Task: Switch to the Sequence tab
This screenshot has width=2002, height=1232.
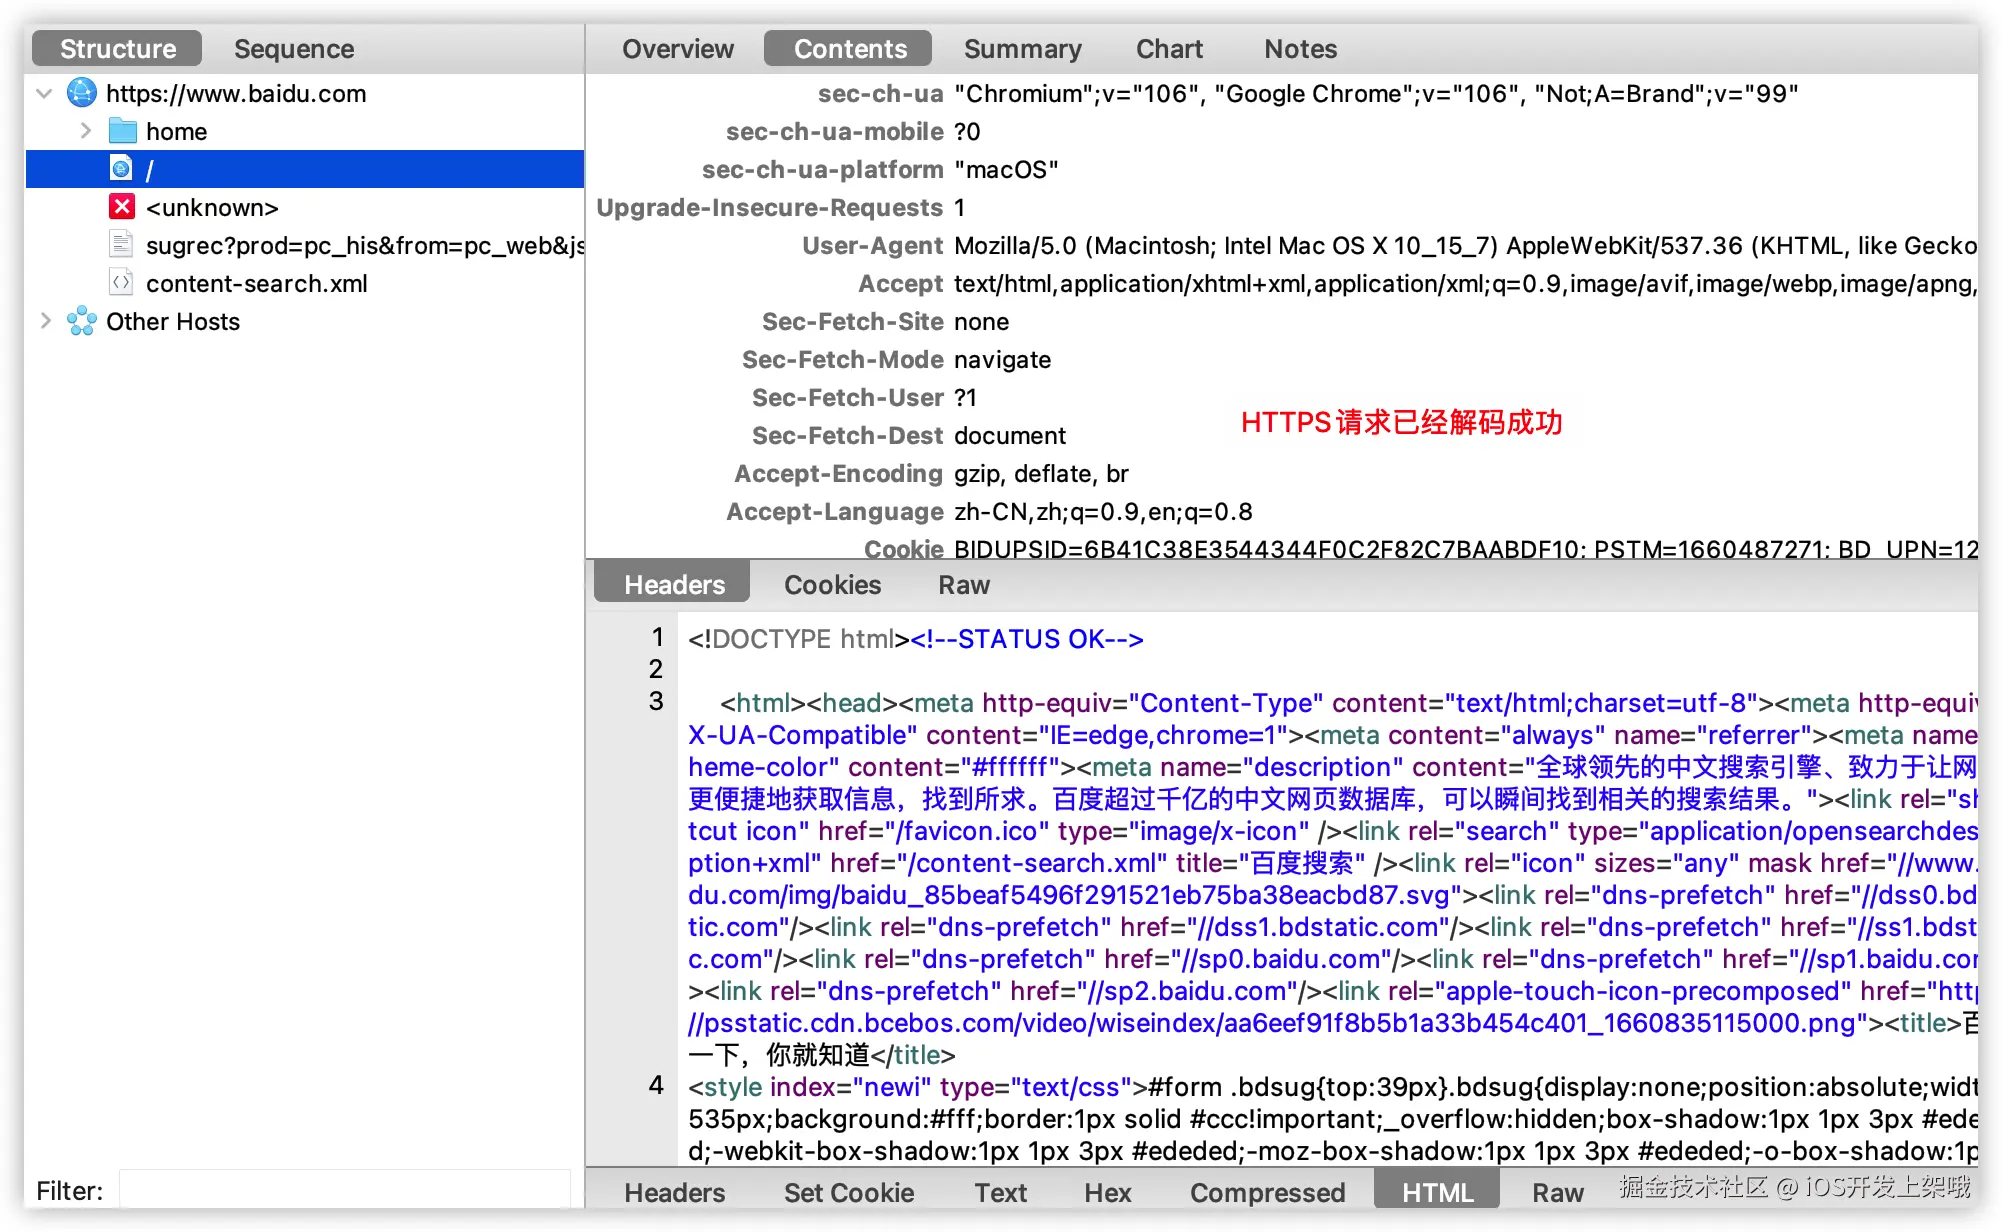Action: pos(293,48)
